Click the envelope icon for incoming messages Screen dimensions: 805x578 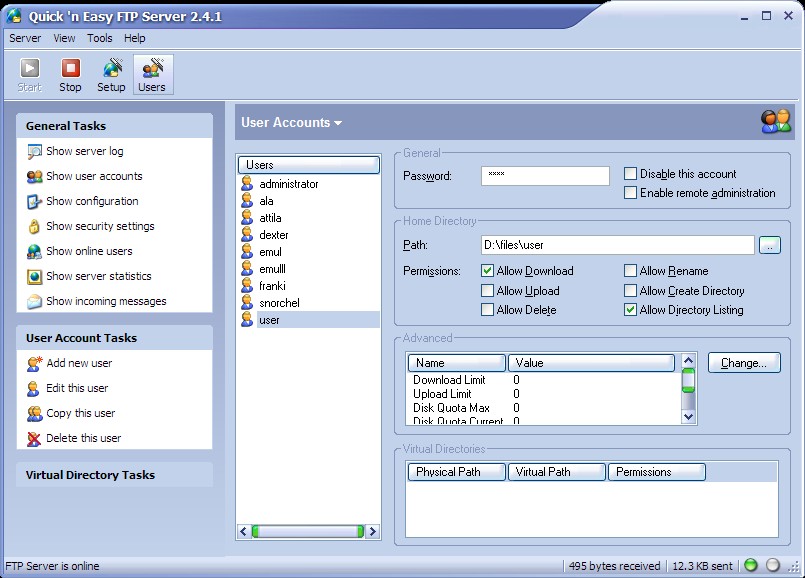click(x=34, y=301)
